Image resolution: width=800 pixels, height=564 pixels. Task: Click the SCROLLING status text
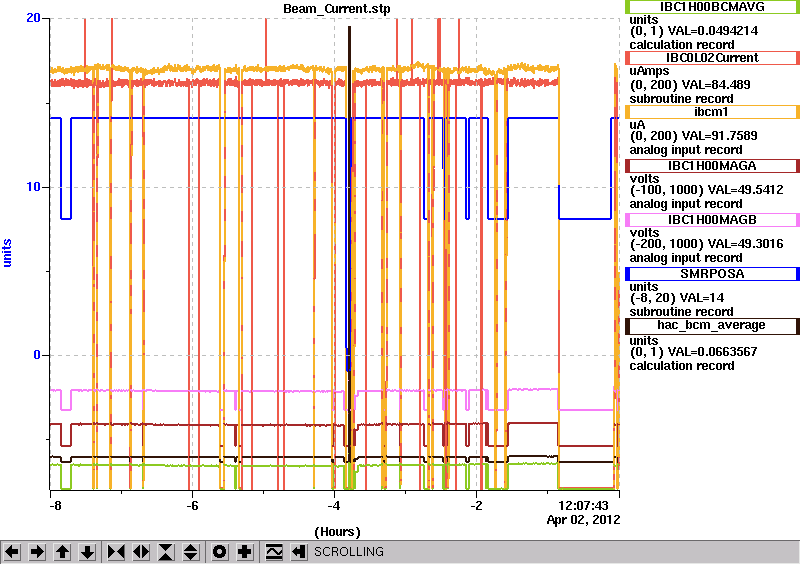349,552
